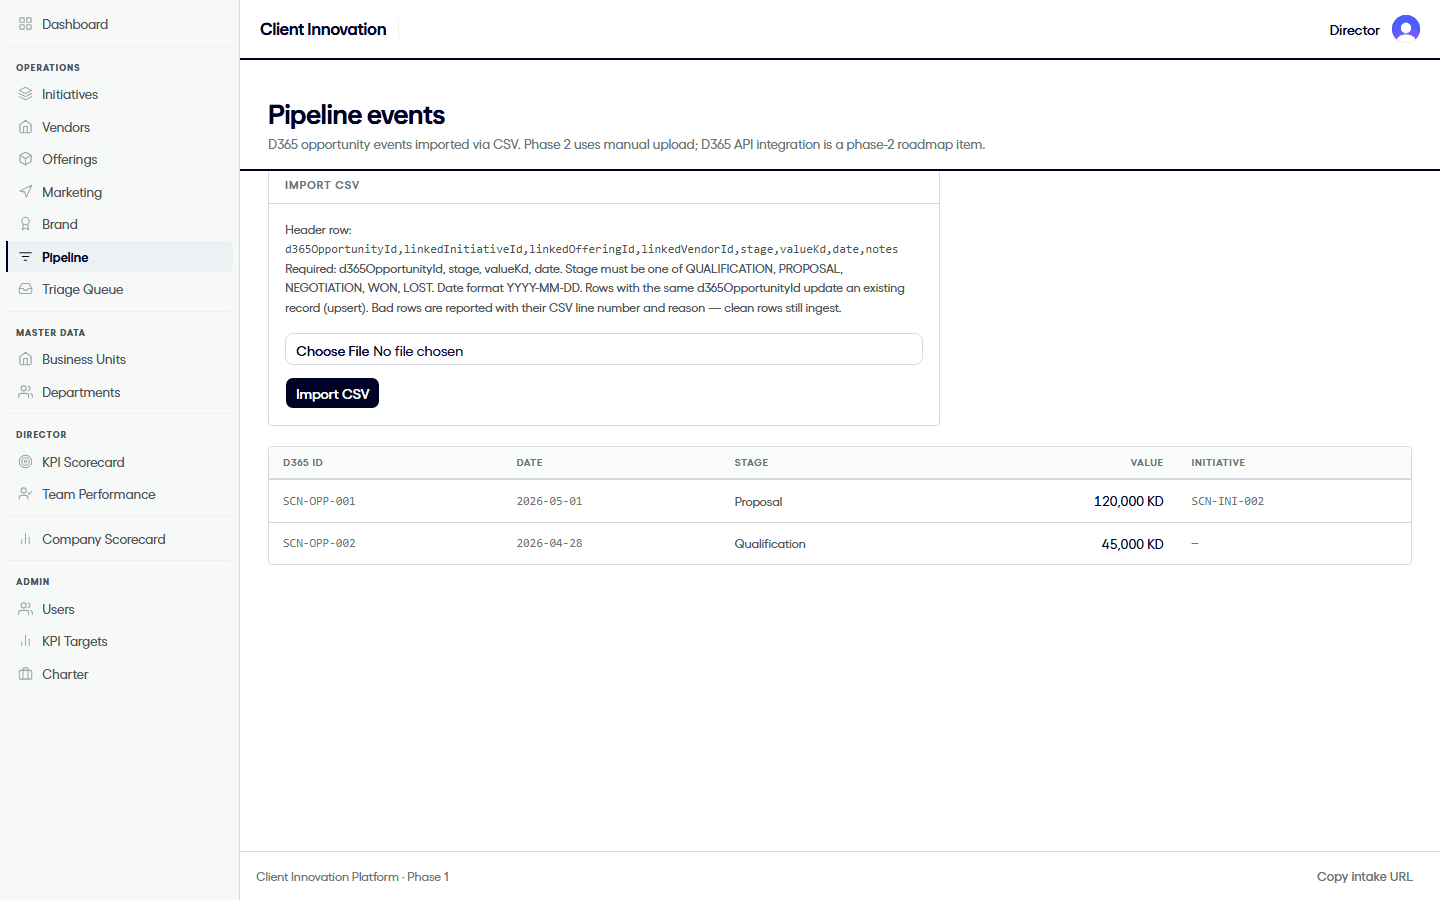Click initiative SCN-INI-002 cell
Screen dimensions: 1440x900
coord(1227,501)
